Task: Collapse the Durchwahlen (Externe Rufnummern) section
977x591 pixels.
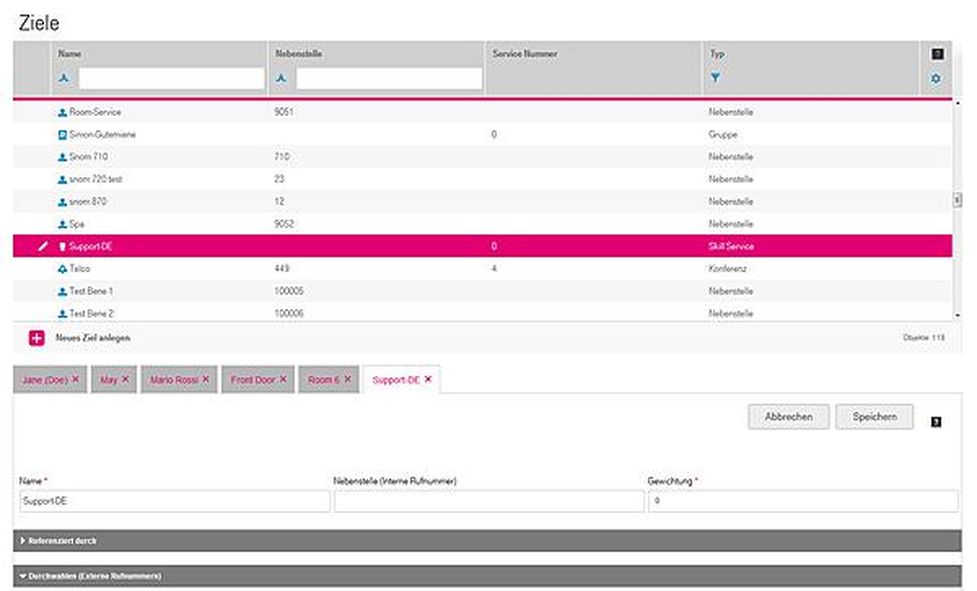Action: (x=487, y=576)
